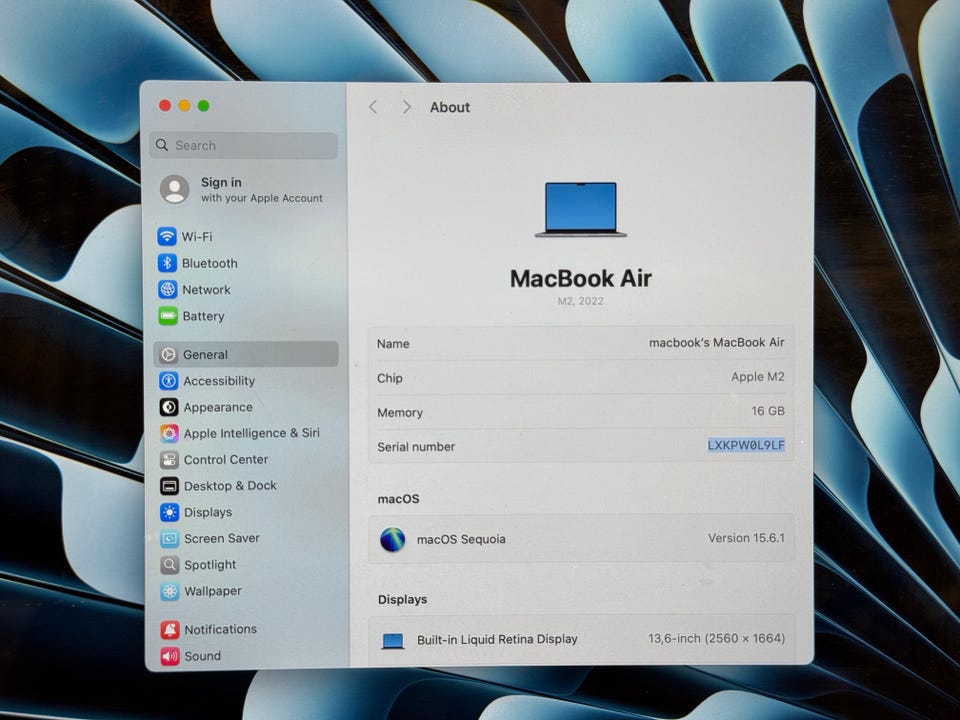Select the Control Center label

(x=226, y=459)
